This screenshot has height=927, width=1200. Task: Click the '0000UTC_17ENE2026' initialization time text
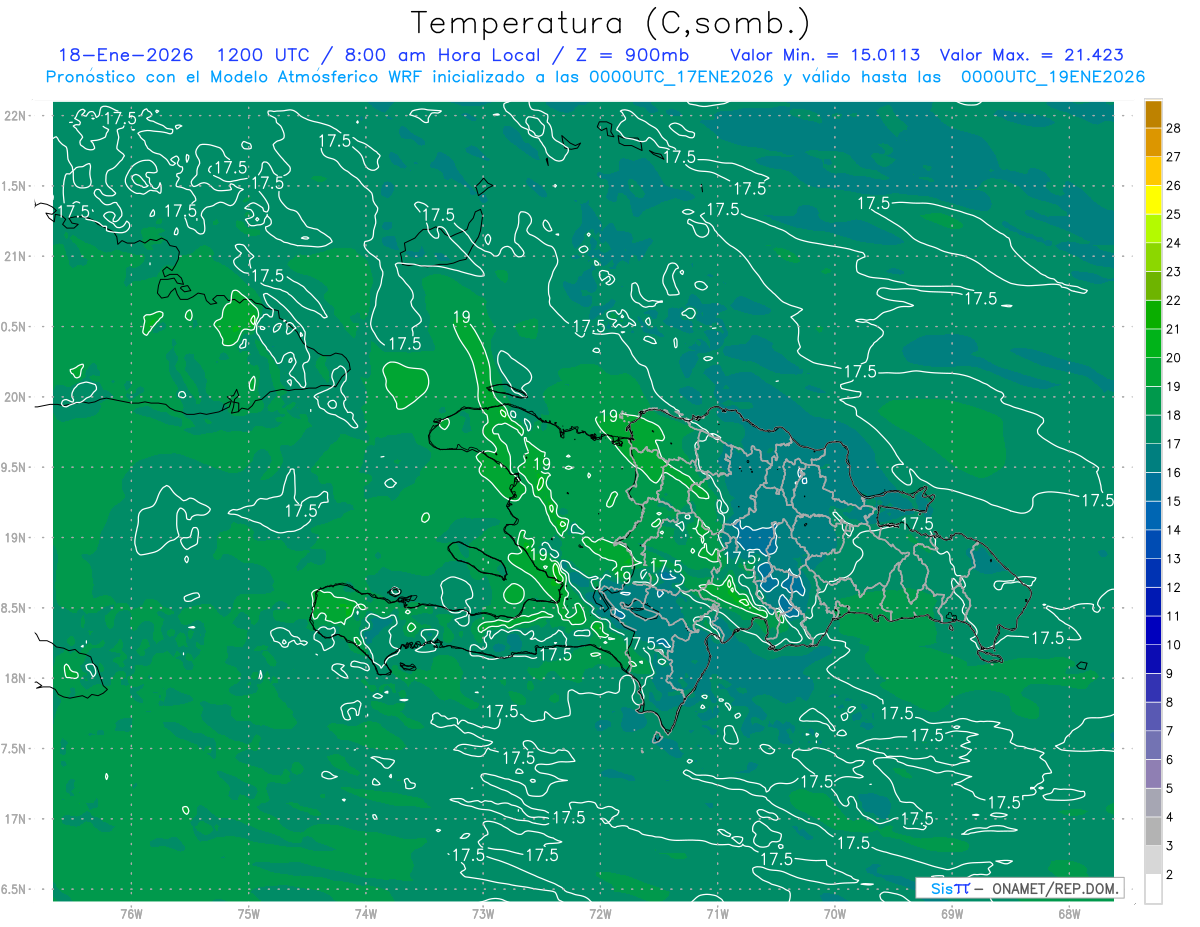click(681, 77)
